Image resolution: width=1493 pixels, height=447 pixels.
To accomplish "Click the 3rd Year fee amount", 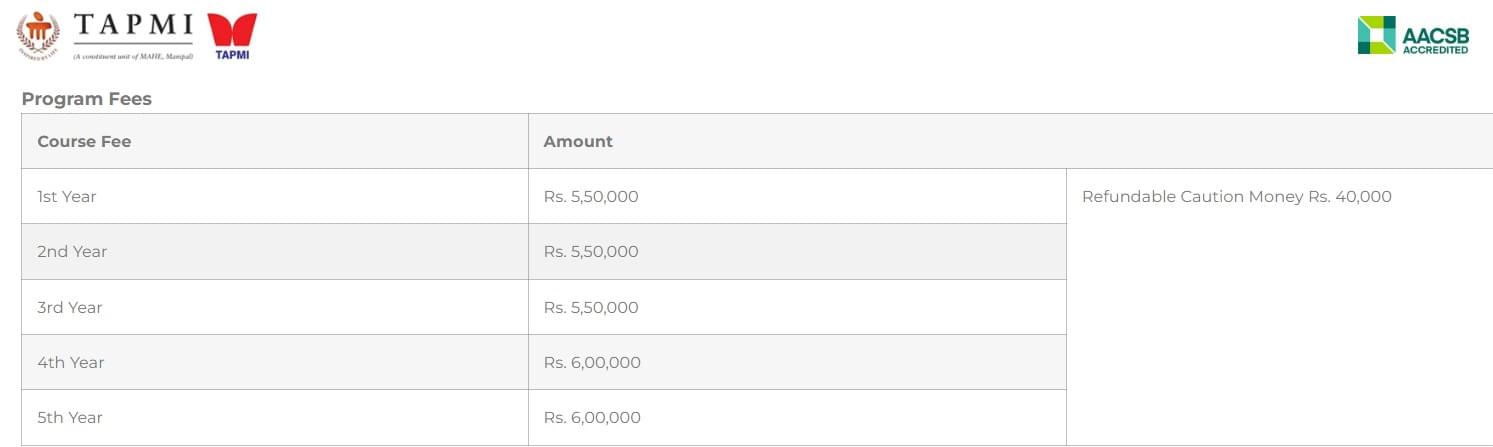I will (591, 307).
